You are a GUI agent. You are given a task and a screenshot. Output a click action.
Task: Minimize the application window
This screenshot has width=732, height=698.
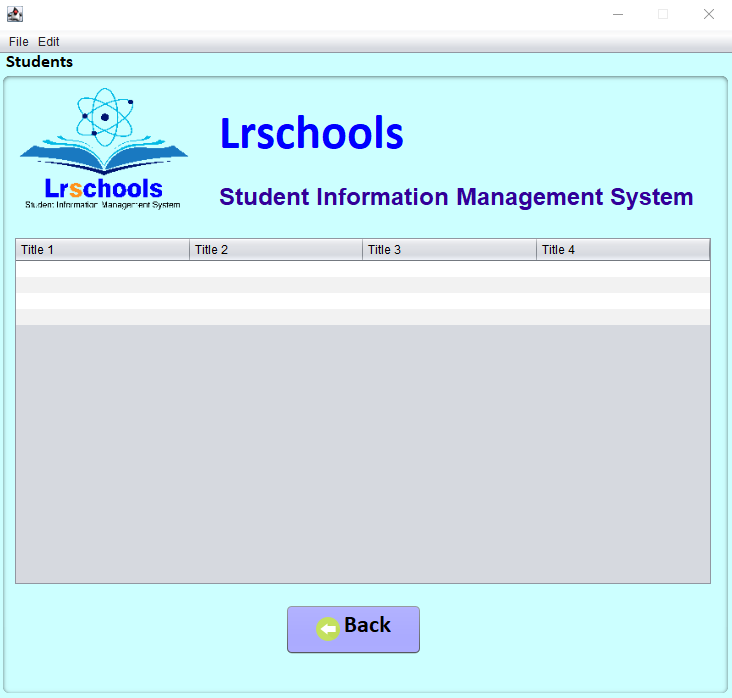pos(618,14)
